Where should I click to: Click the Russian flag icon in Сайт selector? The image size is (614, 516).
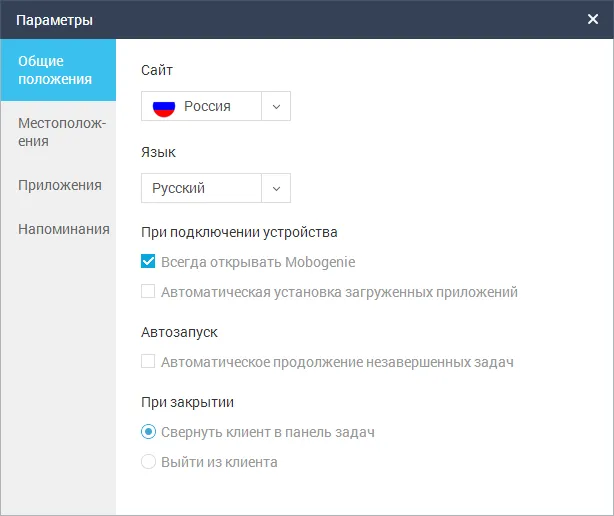pyautogui.click(x=164, y=108)
